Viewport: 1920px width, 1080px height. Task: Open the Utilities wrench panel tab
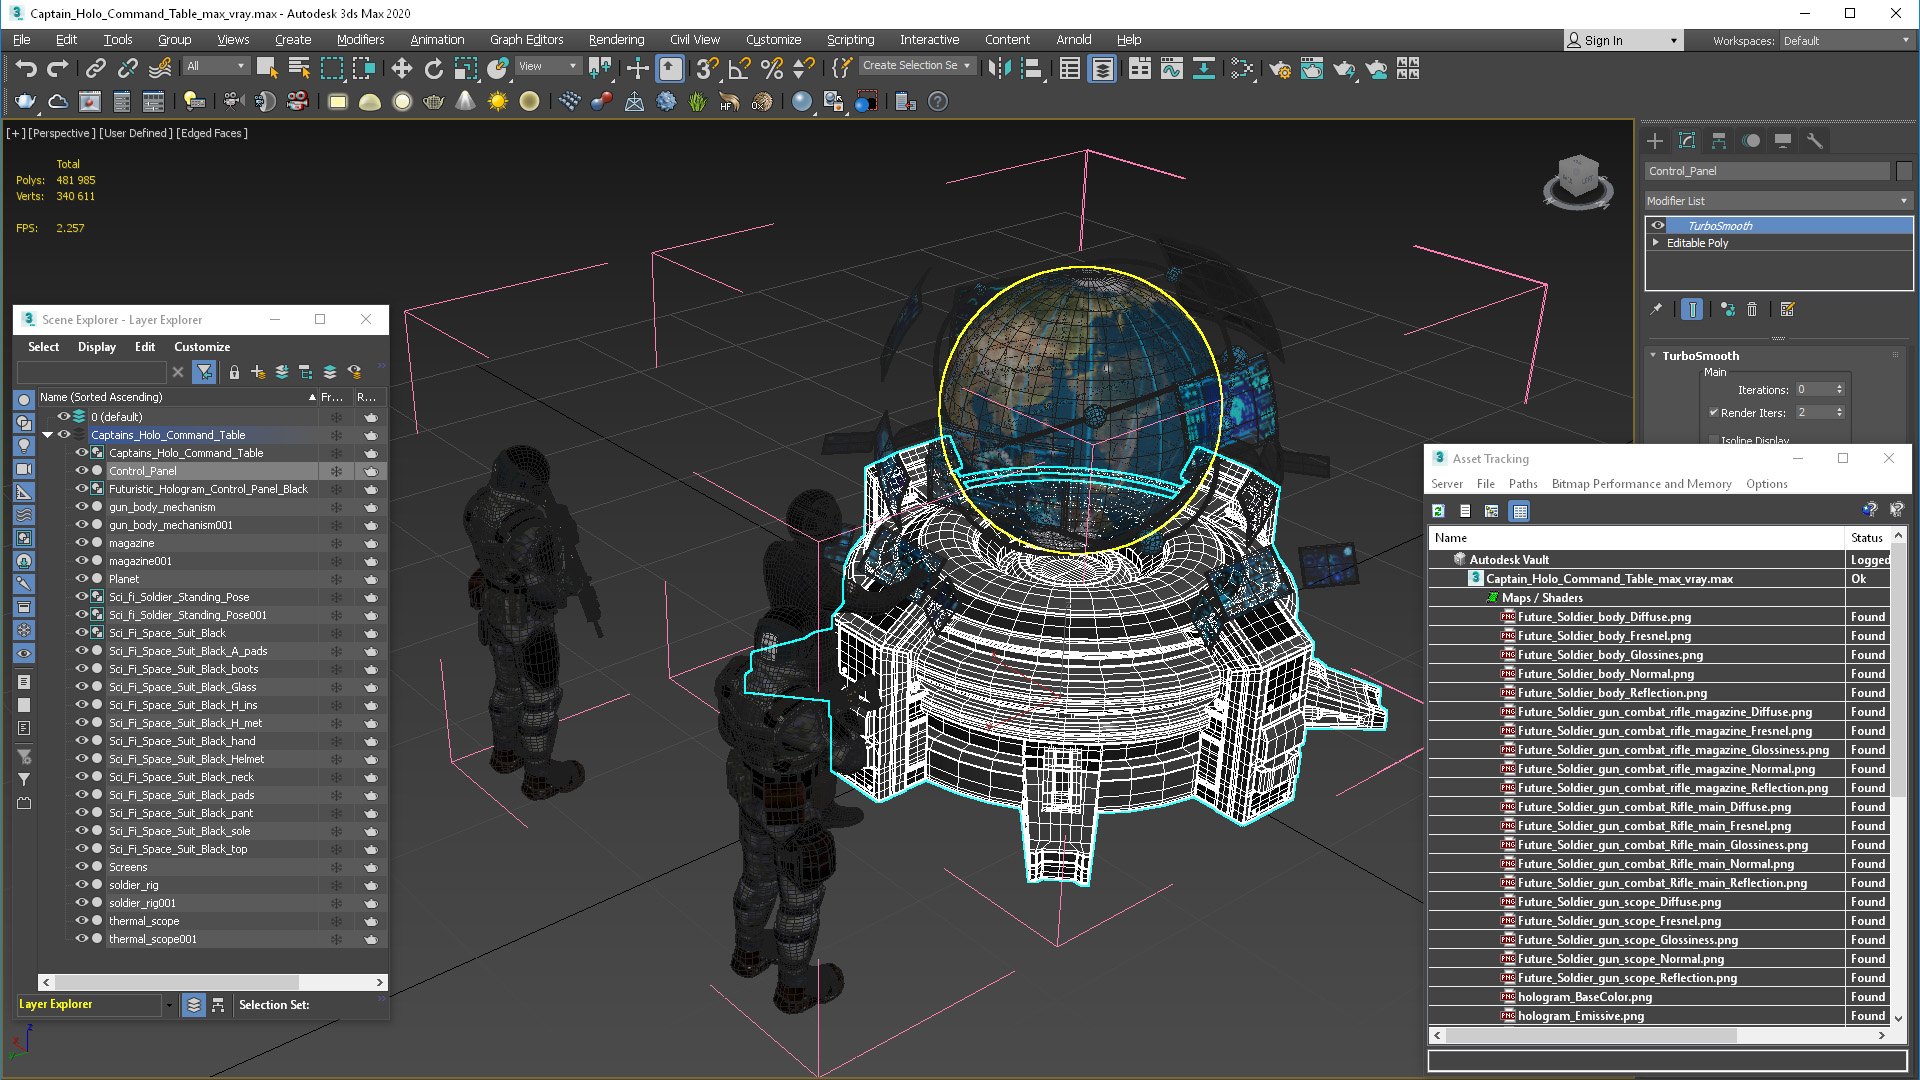tap(1815, 141)
